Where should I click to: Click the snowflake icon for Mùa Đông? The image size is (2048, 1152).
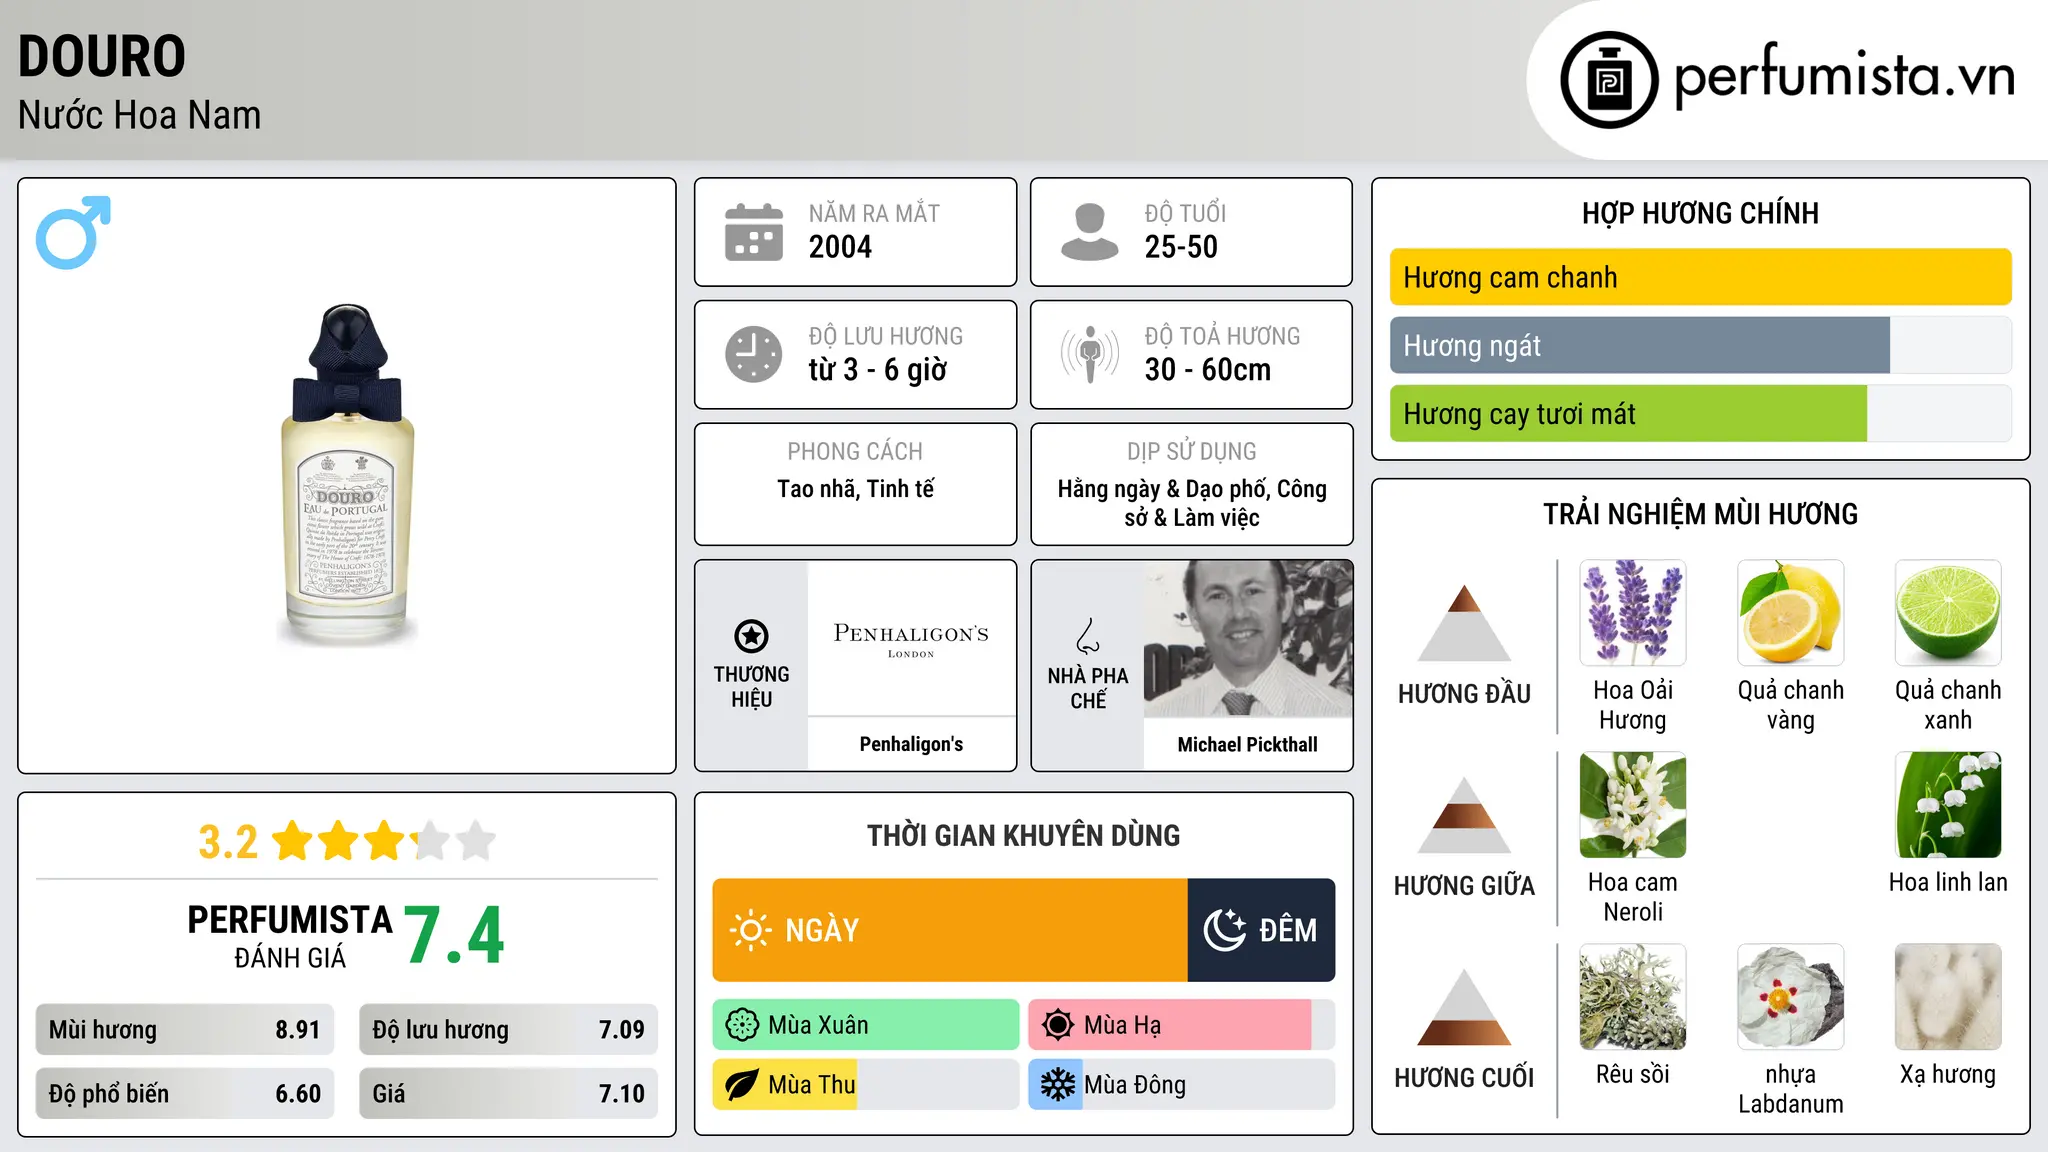coord(1057,1085)
